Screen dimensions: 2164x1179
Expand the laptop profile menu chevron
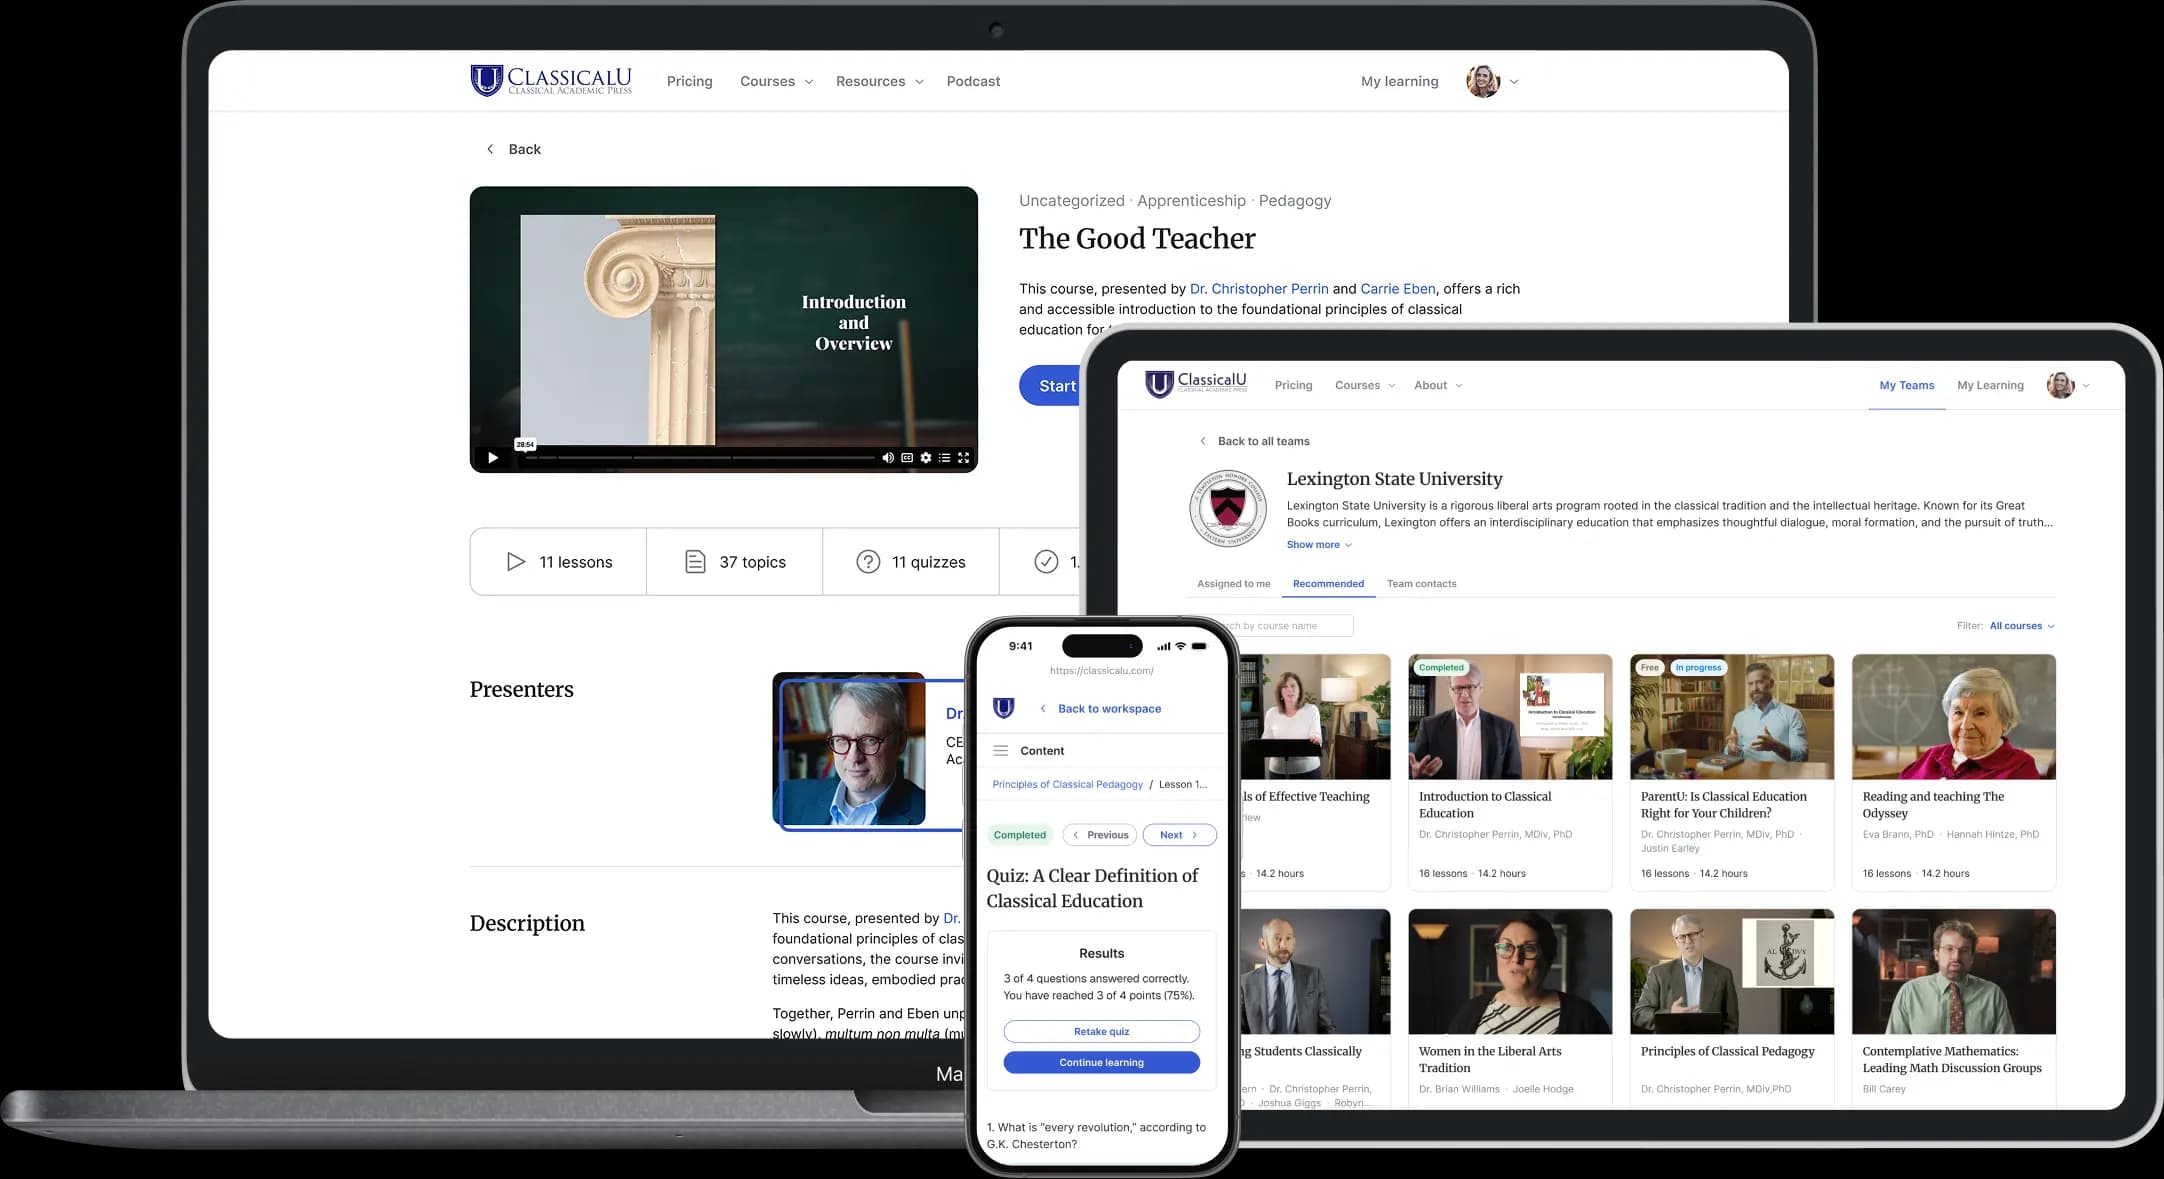[x=1514, y=82]
